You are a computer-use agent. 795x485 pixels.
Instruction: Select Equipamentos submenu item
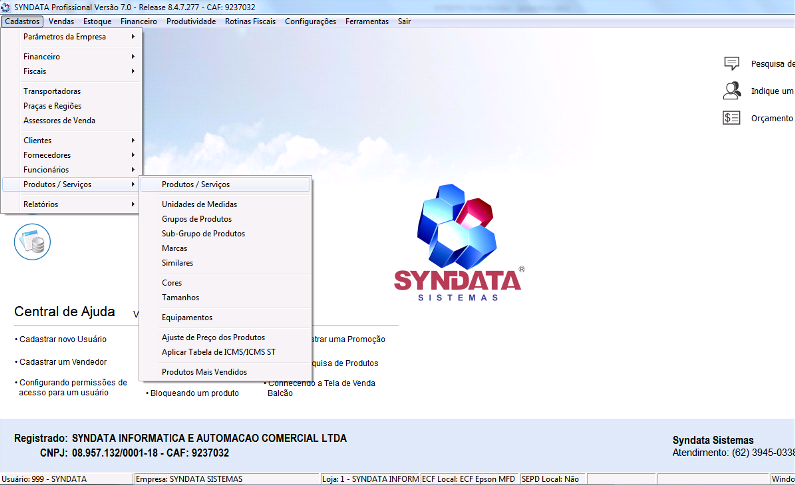coord(225,317)
